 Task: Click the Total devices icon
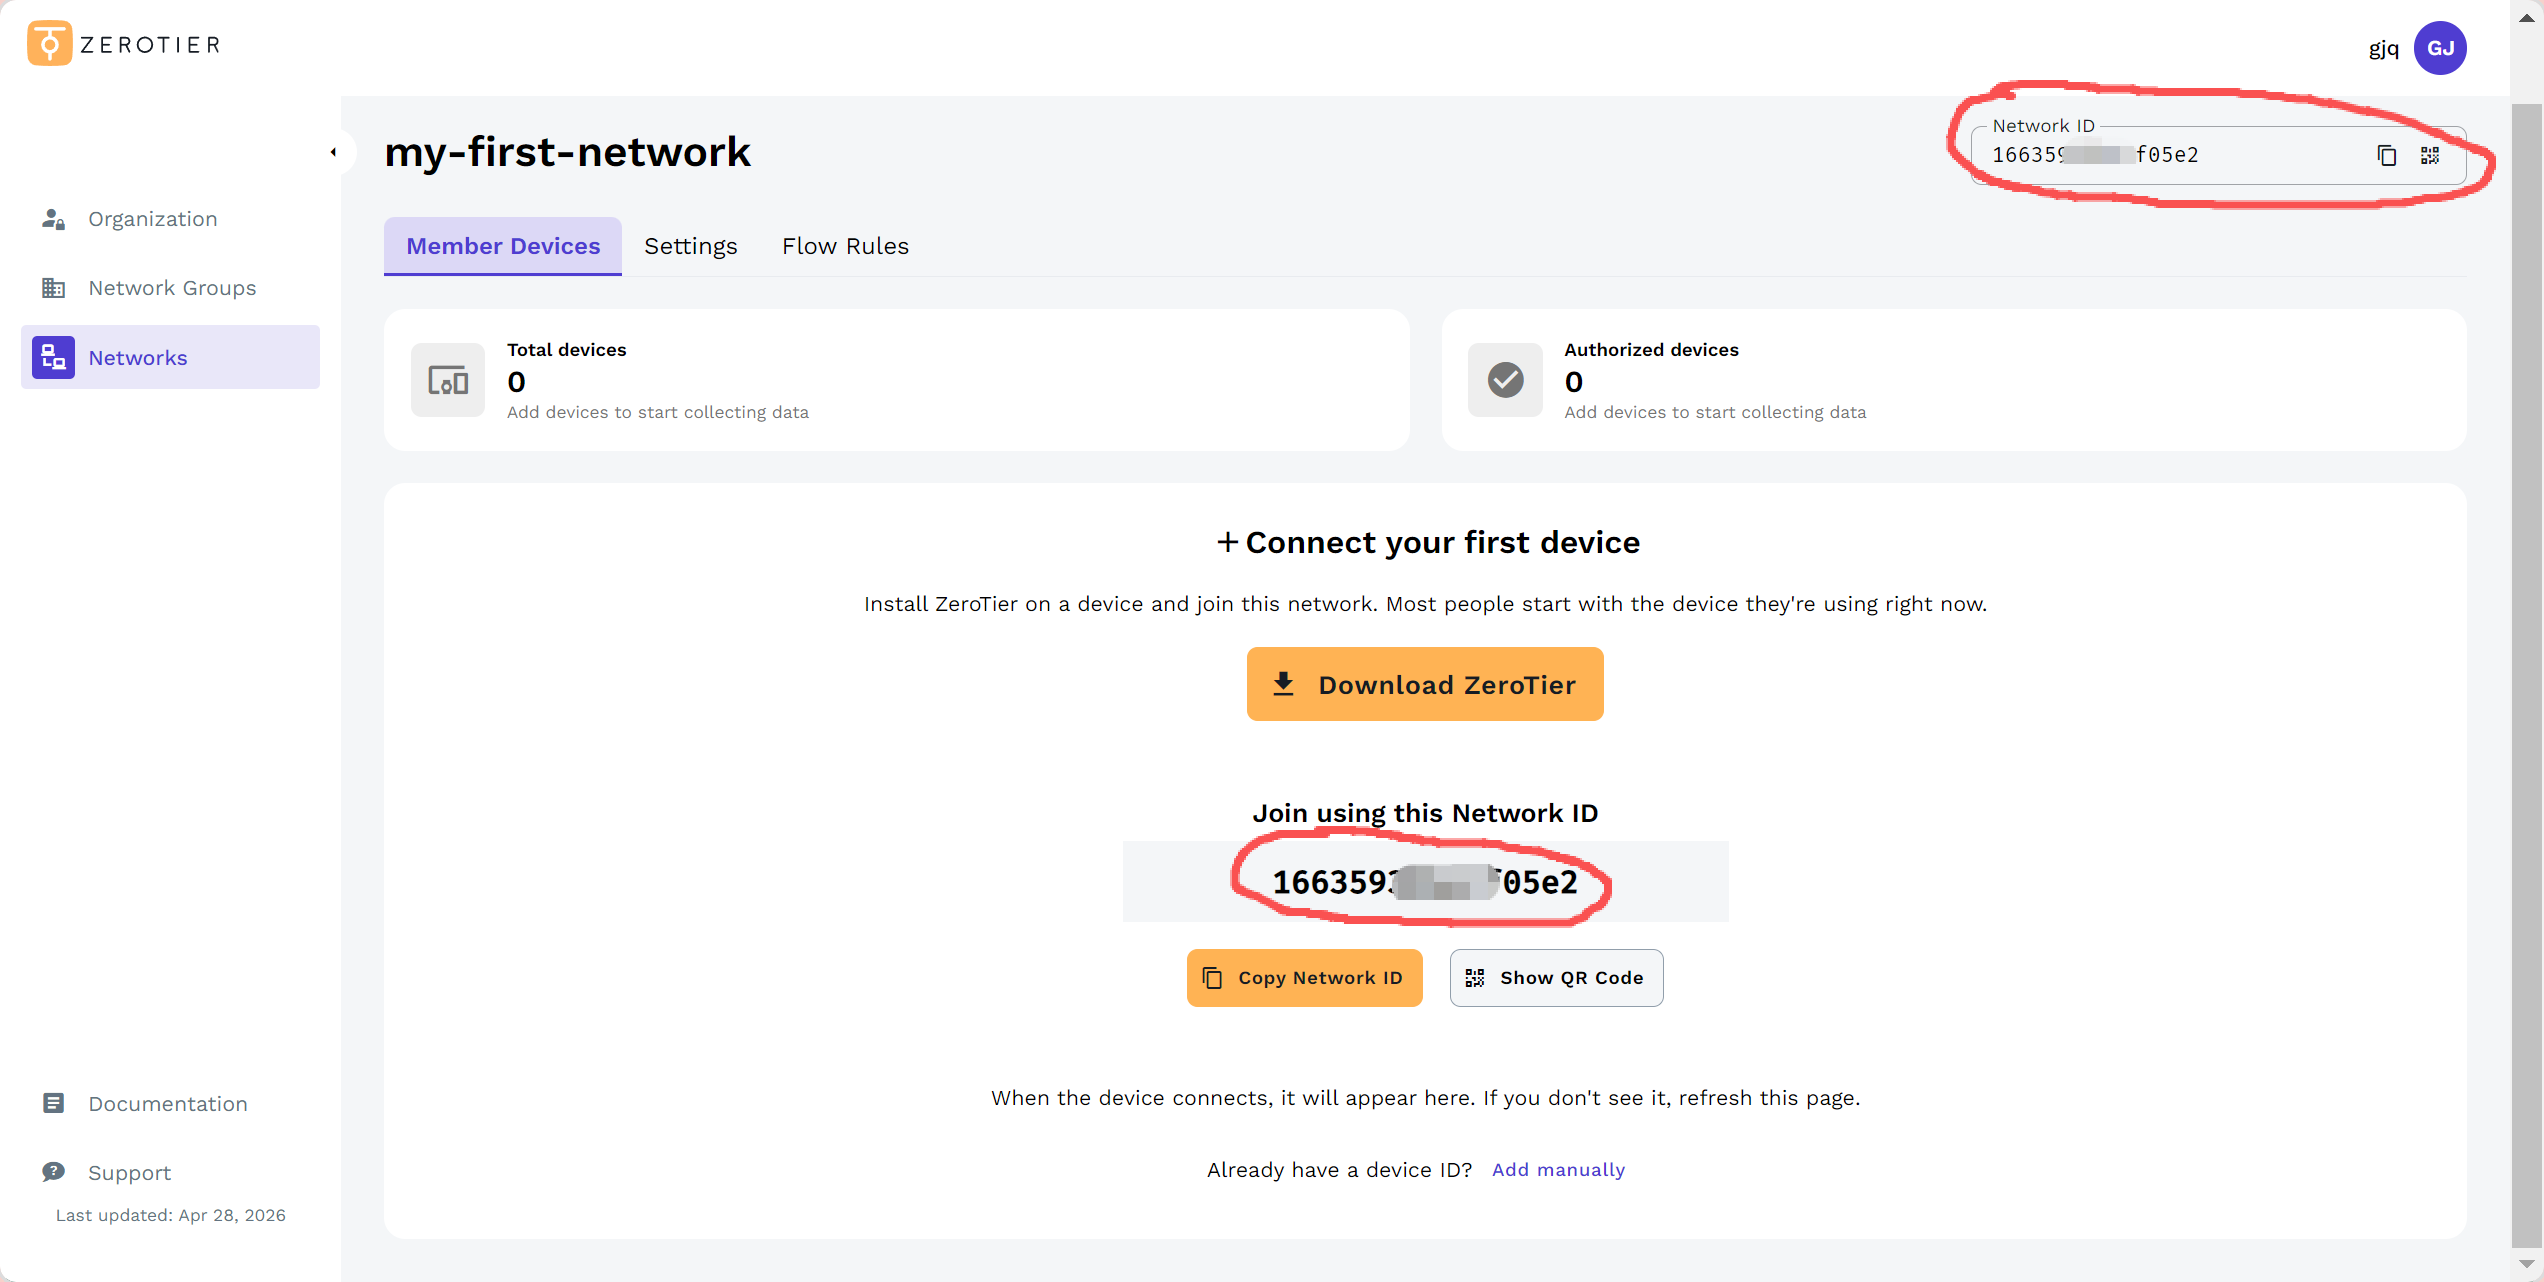click(x=448, y=380)
